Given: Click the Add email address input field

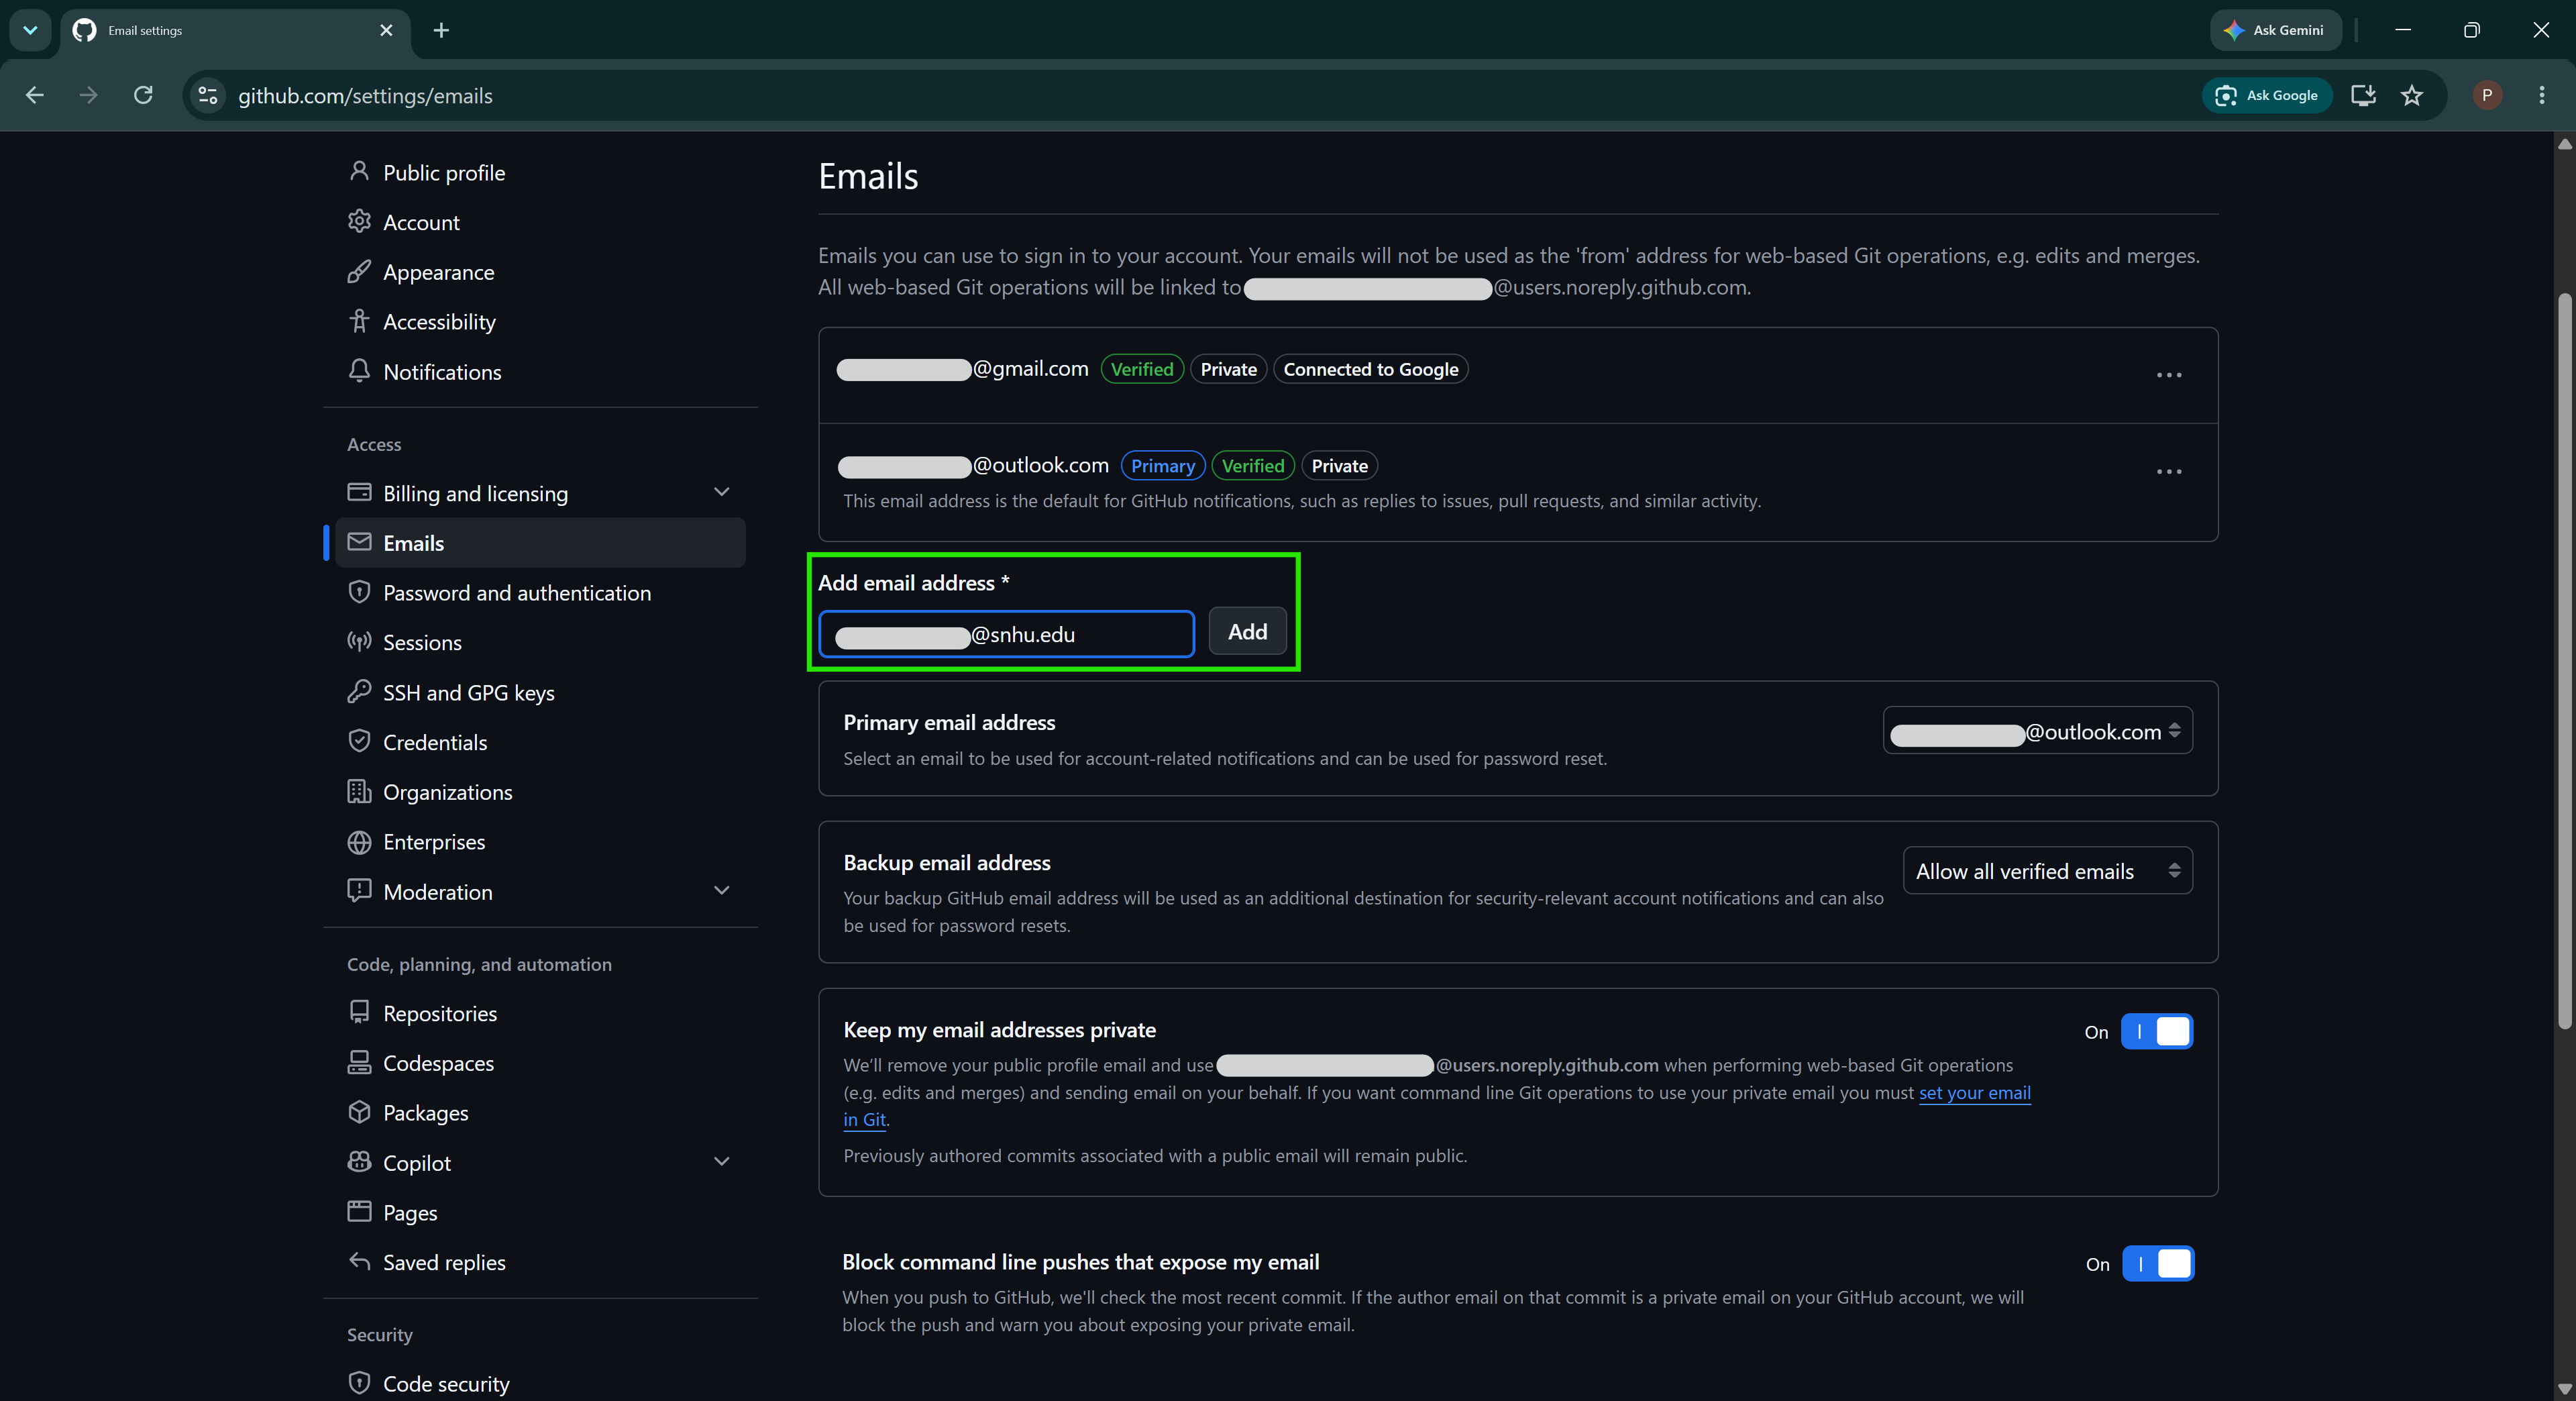Looking at the screenshot, I should (x=1006, y=634).
